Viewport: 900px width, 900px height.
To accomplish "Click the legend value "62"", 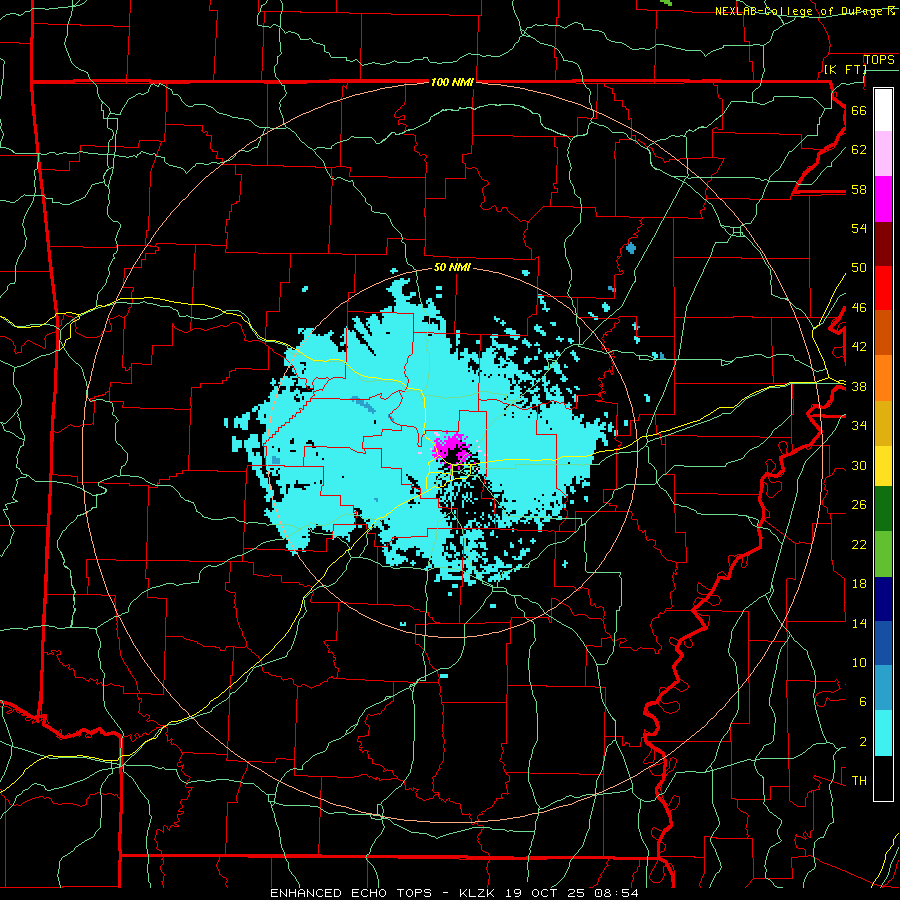I will 859,150.
